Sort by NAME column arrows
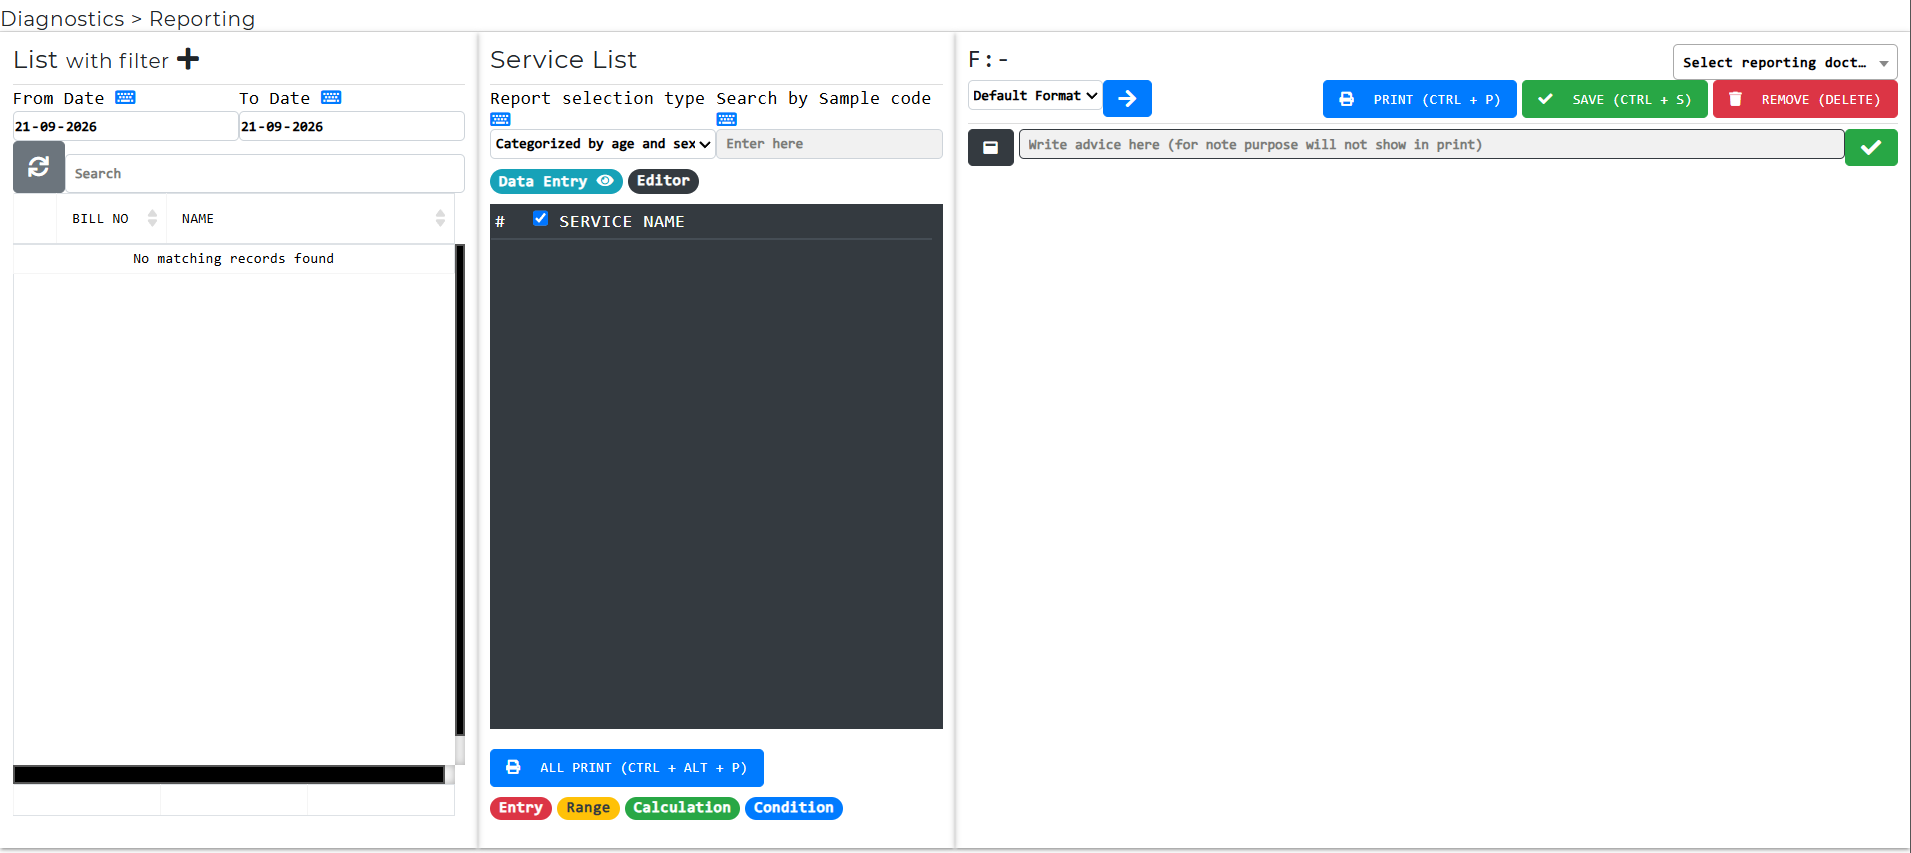This screenshot has width=1911, height=853. tap(440, 218)
